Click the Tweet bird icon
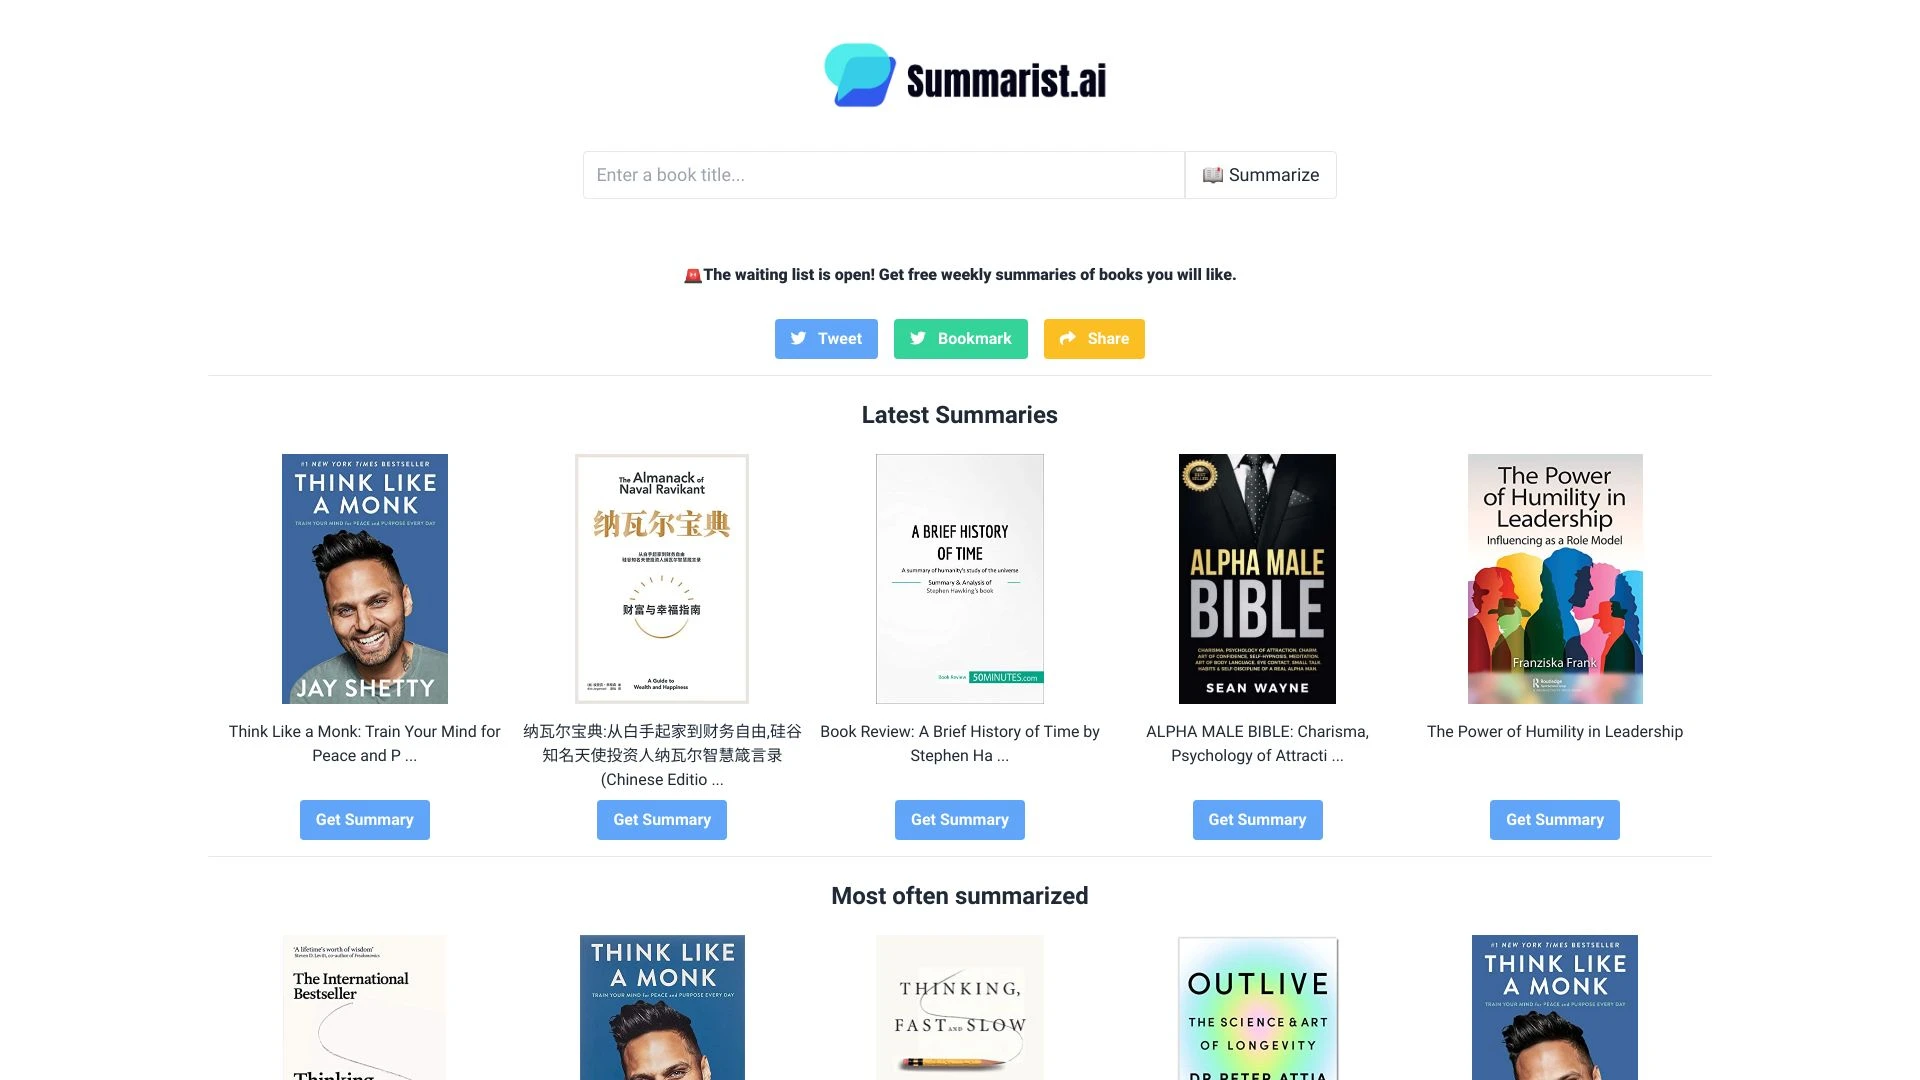This screenshot has height=1080, width=1920. coord(798,338)
